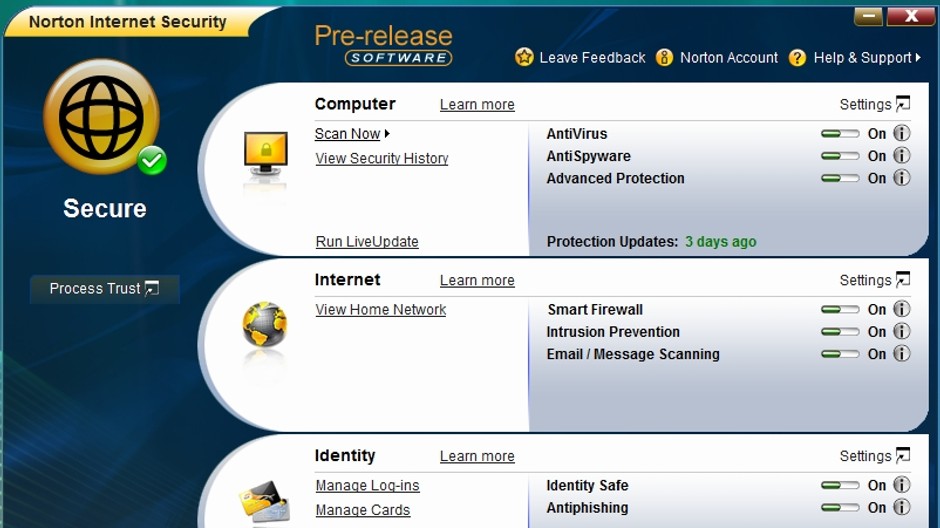940x528 pixels.
Task: Click the Secure status label
Action: tap(105, 209)
